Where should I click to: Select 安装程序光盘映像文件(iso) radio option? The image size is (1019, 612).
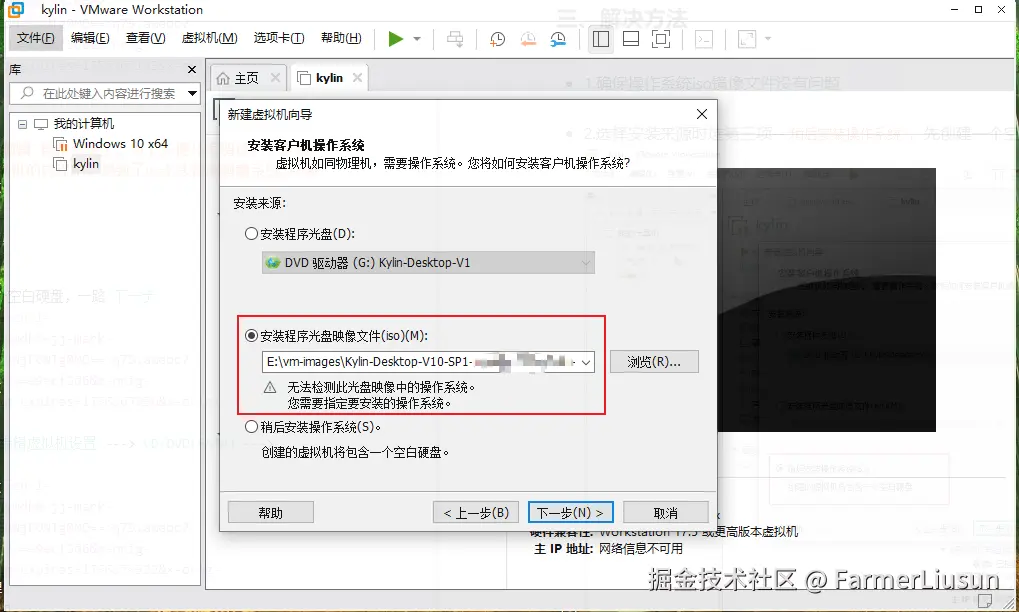252,336
